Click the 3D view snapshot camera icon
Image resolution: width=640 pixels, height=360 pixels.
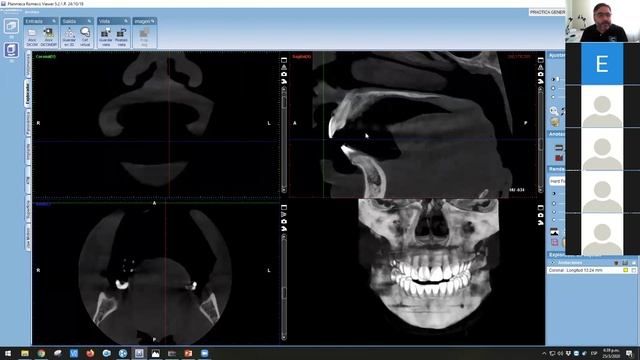(x=540, y=215)
